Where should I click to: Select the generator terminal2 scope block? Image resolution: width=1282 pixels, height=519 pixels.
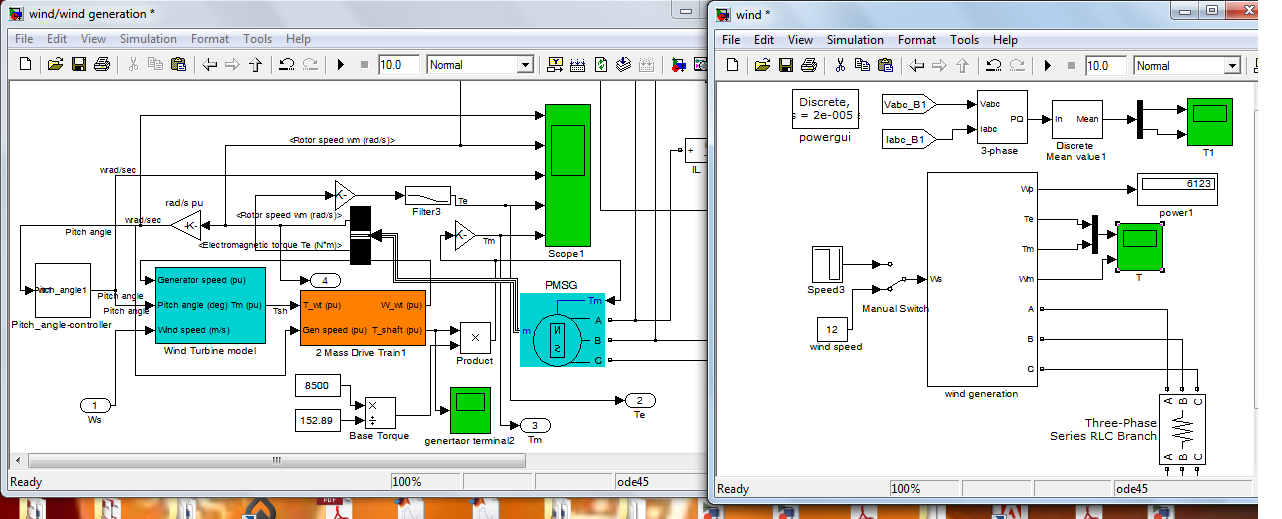[x=470, y=410]
